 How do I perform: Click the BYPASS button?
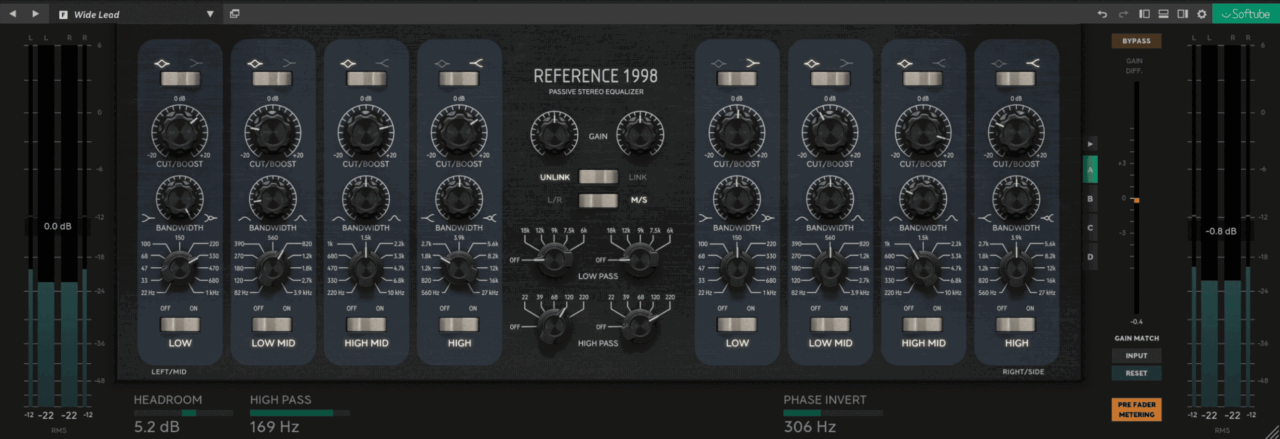pyautogui.click(x=1136, y=41)
